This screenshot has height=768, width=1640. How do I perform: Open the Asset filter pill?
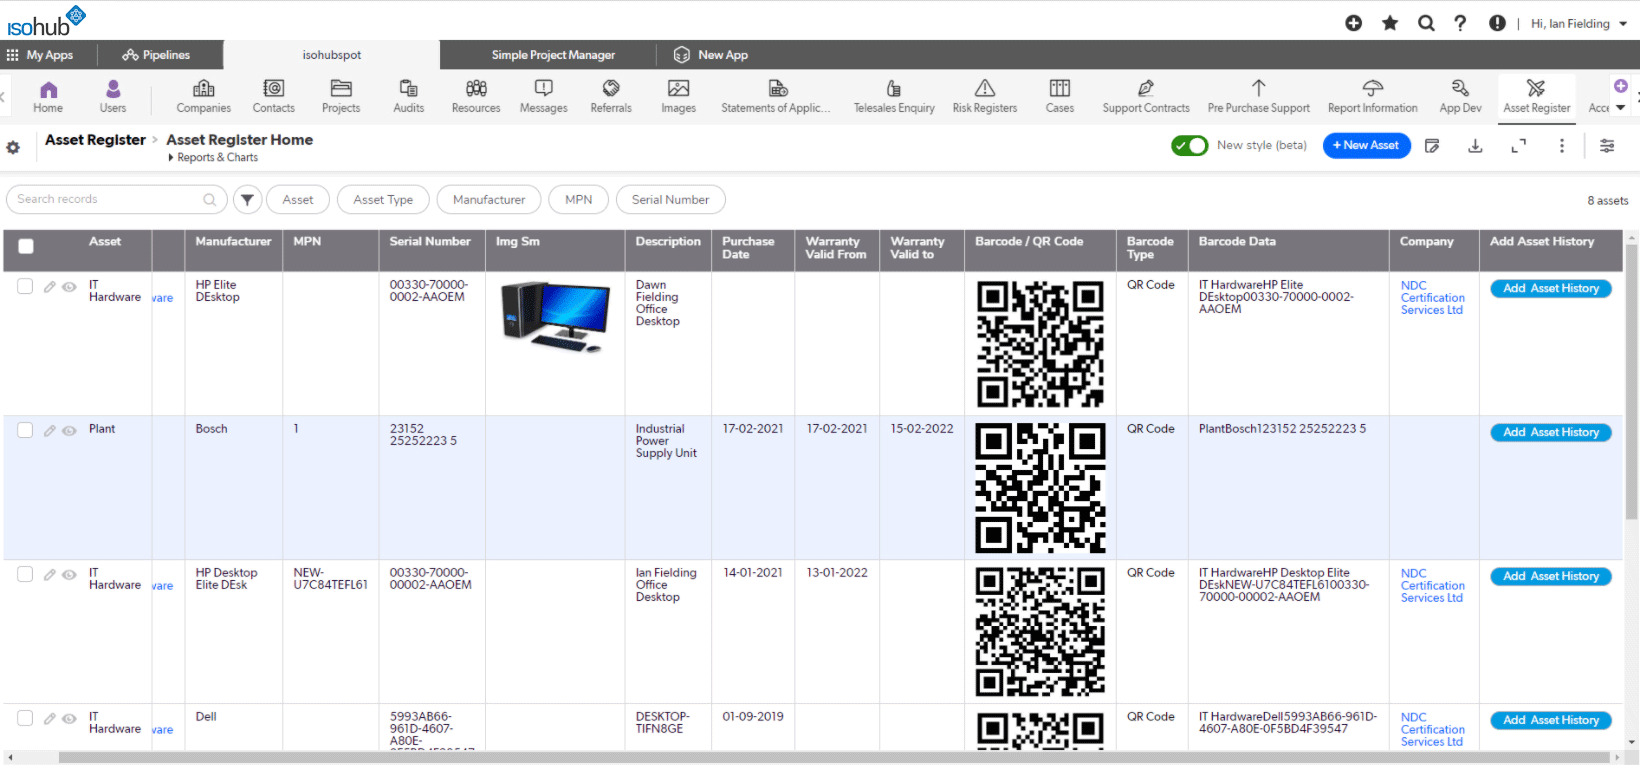coord(298,200)
